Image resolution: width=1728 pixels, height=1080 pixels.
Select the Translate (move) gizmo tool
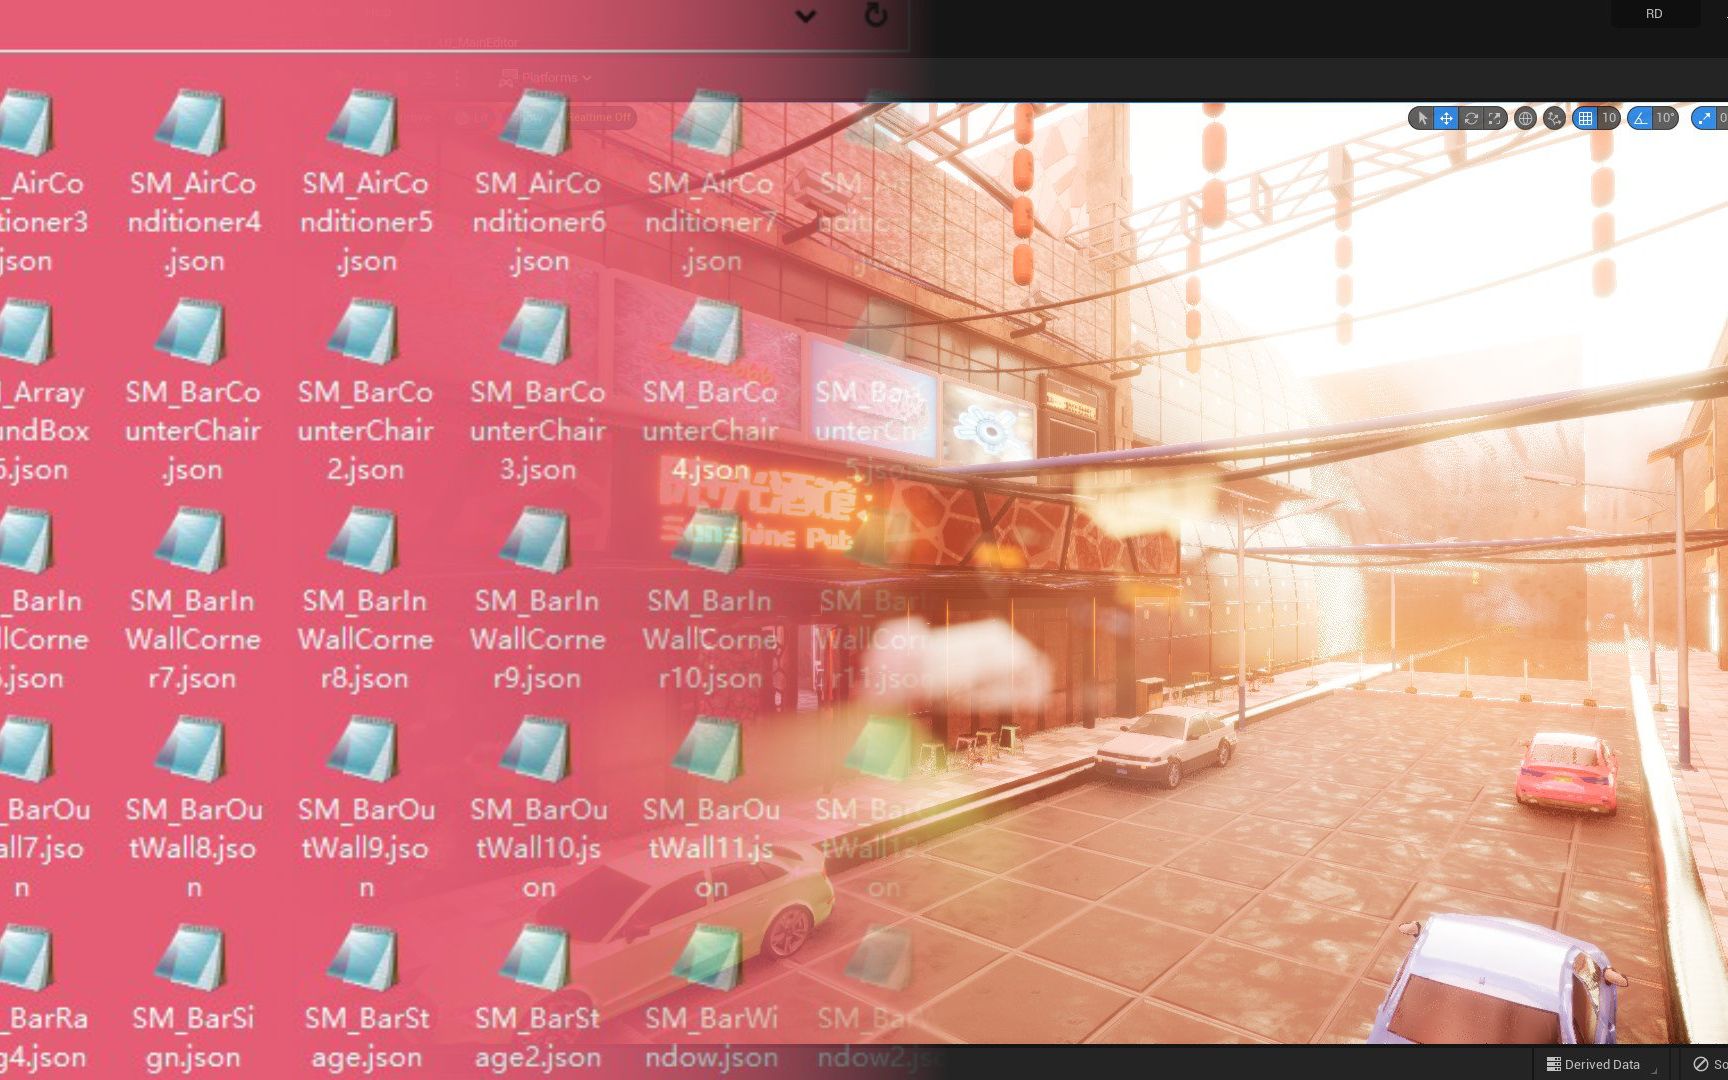pyautogui.click(x=1446, y=118)
